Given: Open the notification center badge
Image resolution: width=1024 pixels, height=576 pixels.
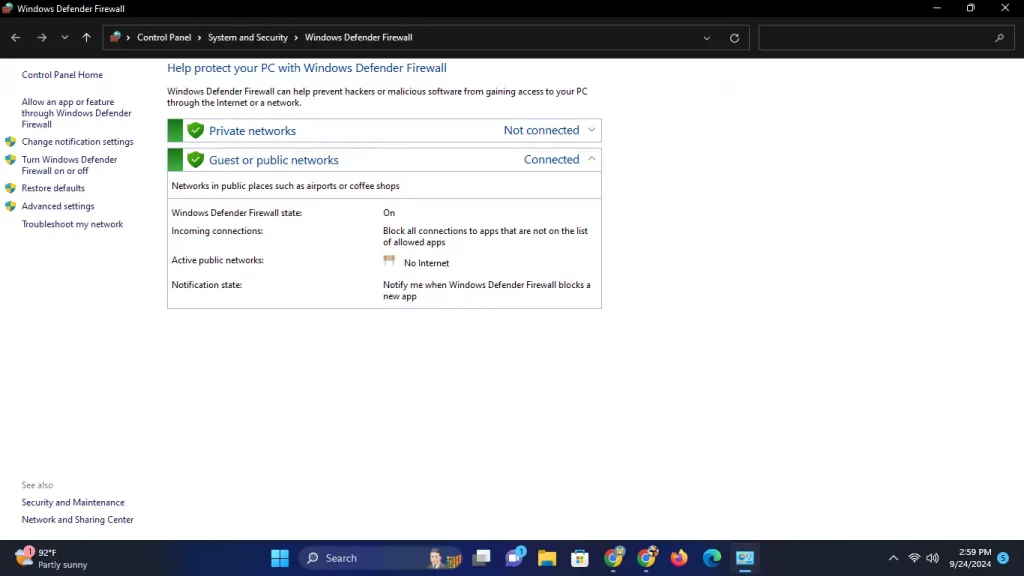Looking at the screenshot, I should [x=1004, y=558].
